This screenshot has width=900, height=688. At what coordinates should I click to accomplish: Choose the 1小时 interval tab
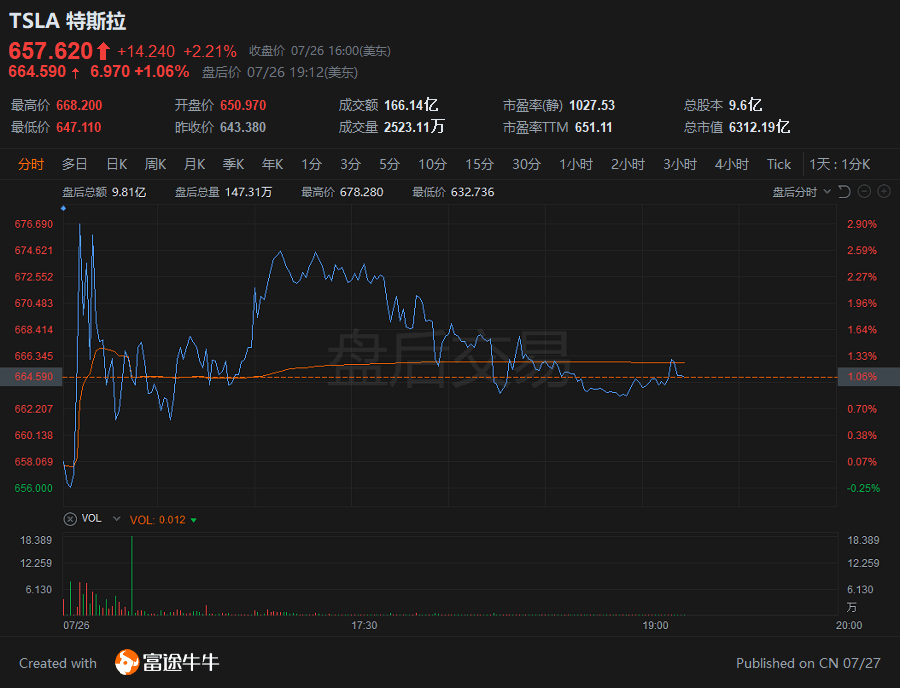pyautogui.click(x=576, y=164)
